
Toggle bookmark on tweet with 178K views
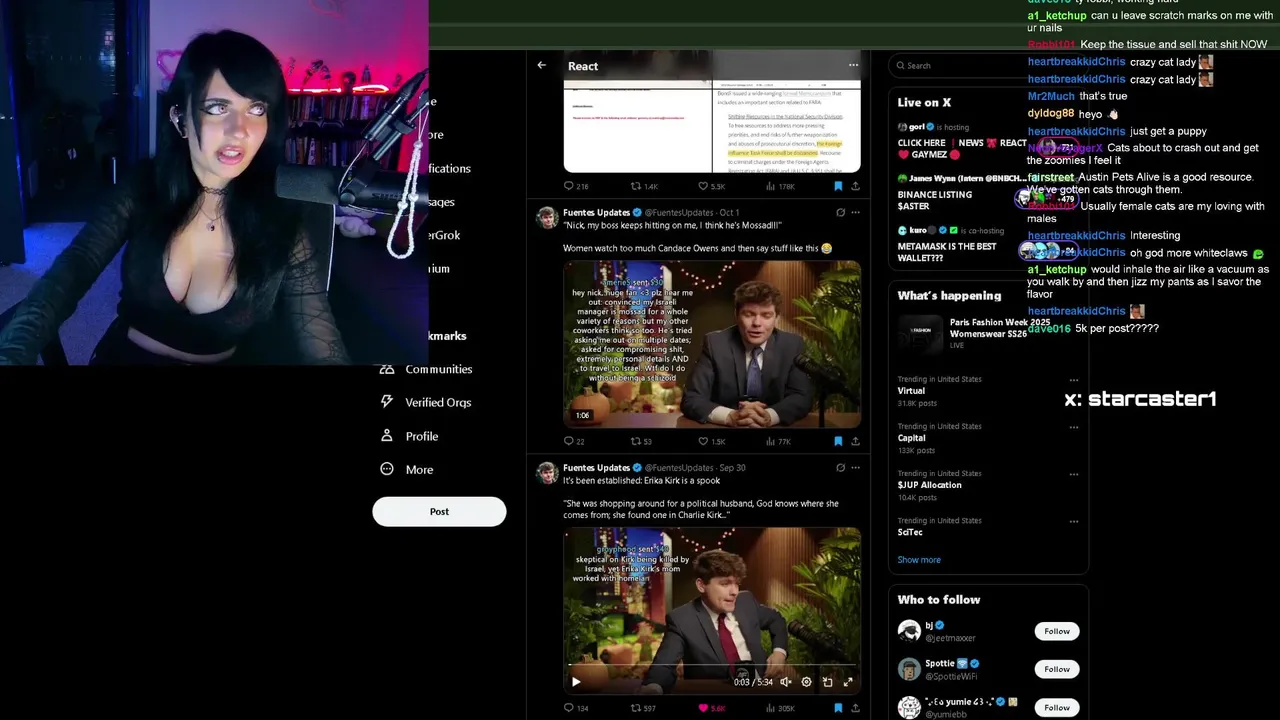[838, 186]
